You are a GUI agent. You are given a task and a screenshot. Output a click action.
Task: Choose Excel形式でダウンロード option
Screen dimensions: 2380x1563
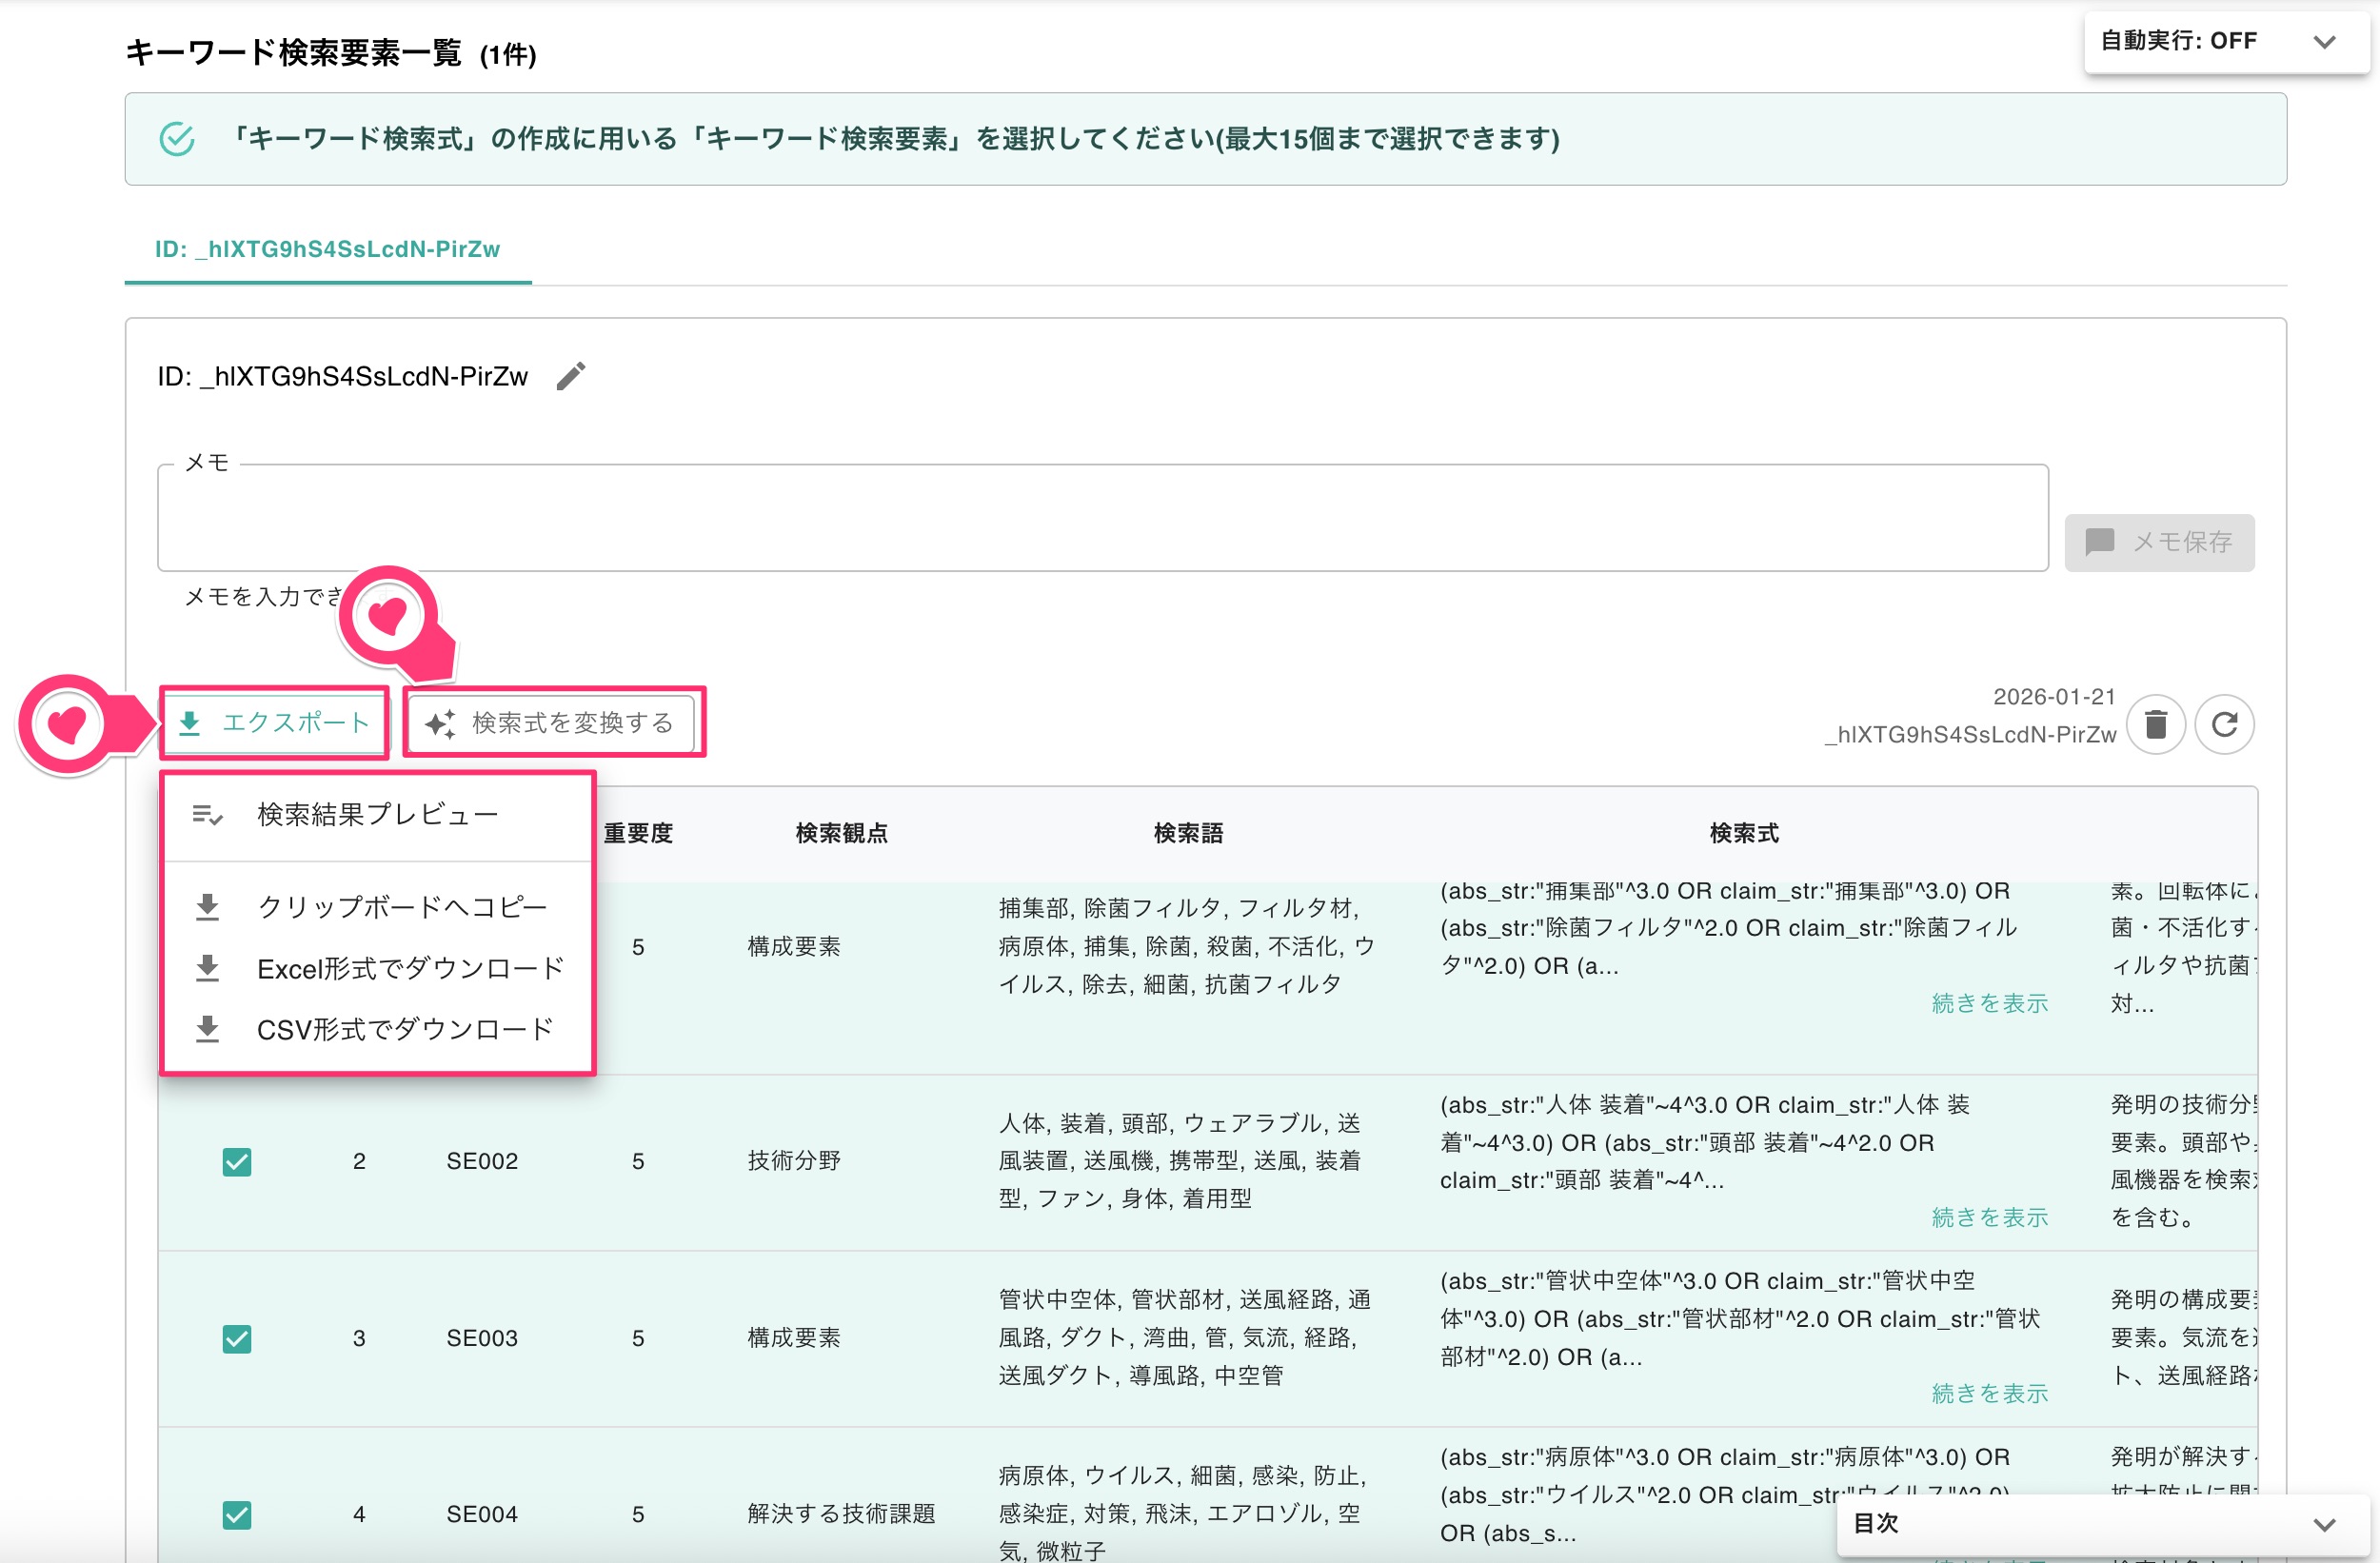click(x=378, y=968)
